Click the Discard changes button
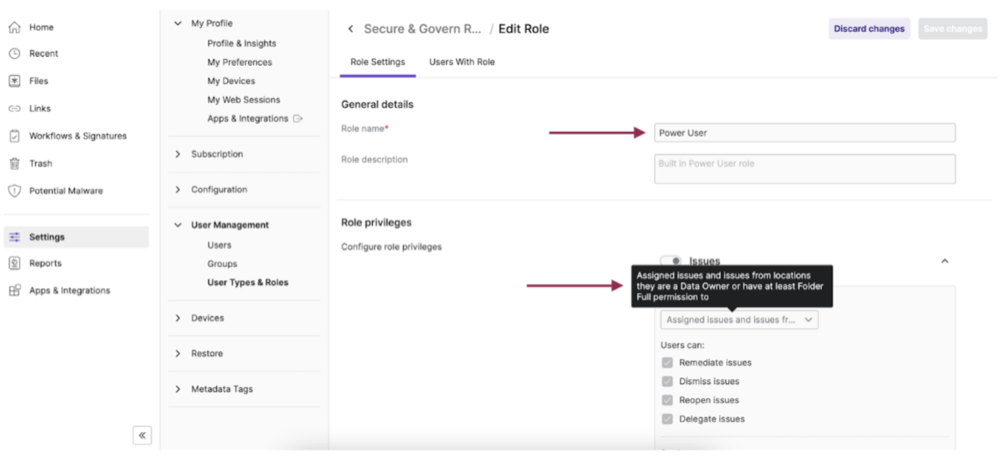 point(868,29)
